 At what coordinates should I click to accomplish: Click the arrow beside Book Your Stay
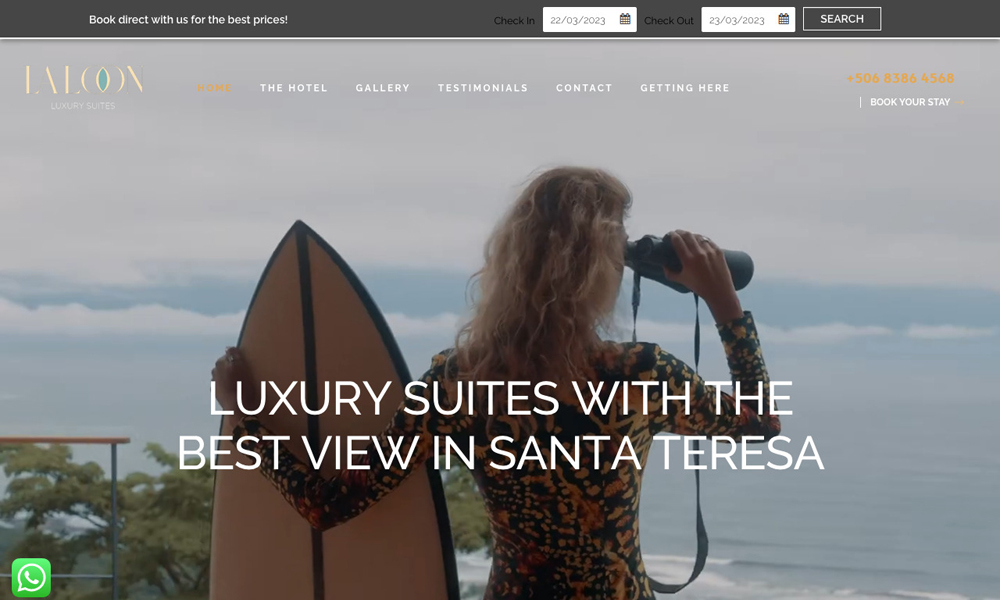(x=959, y=102)
